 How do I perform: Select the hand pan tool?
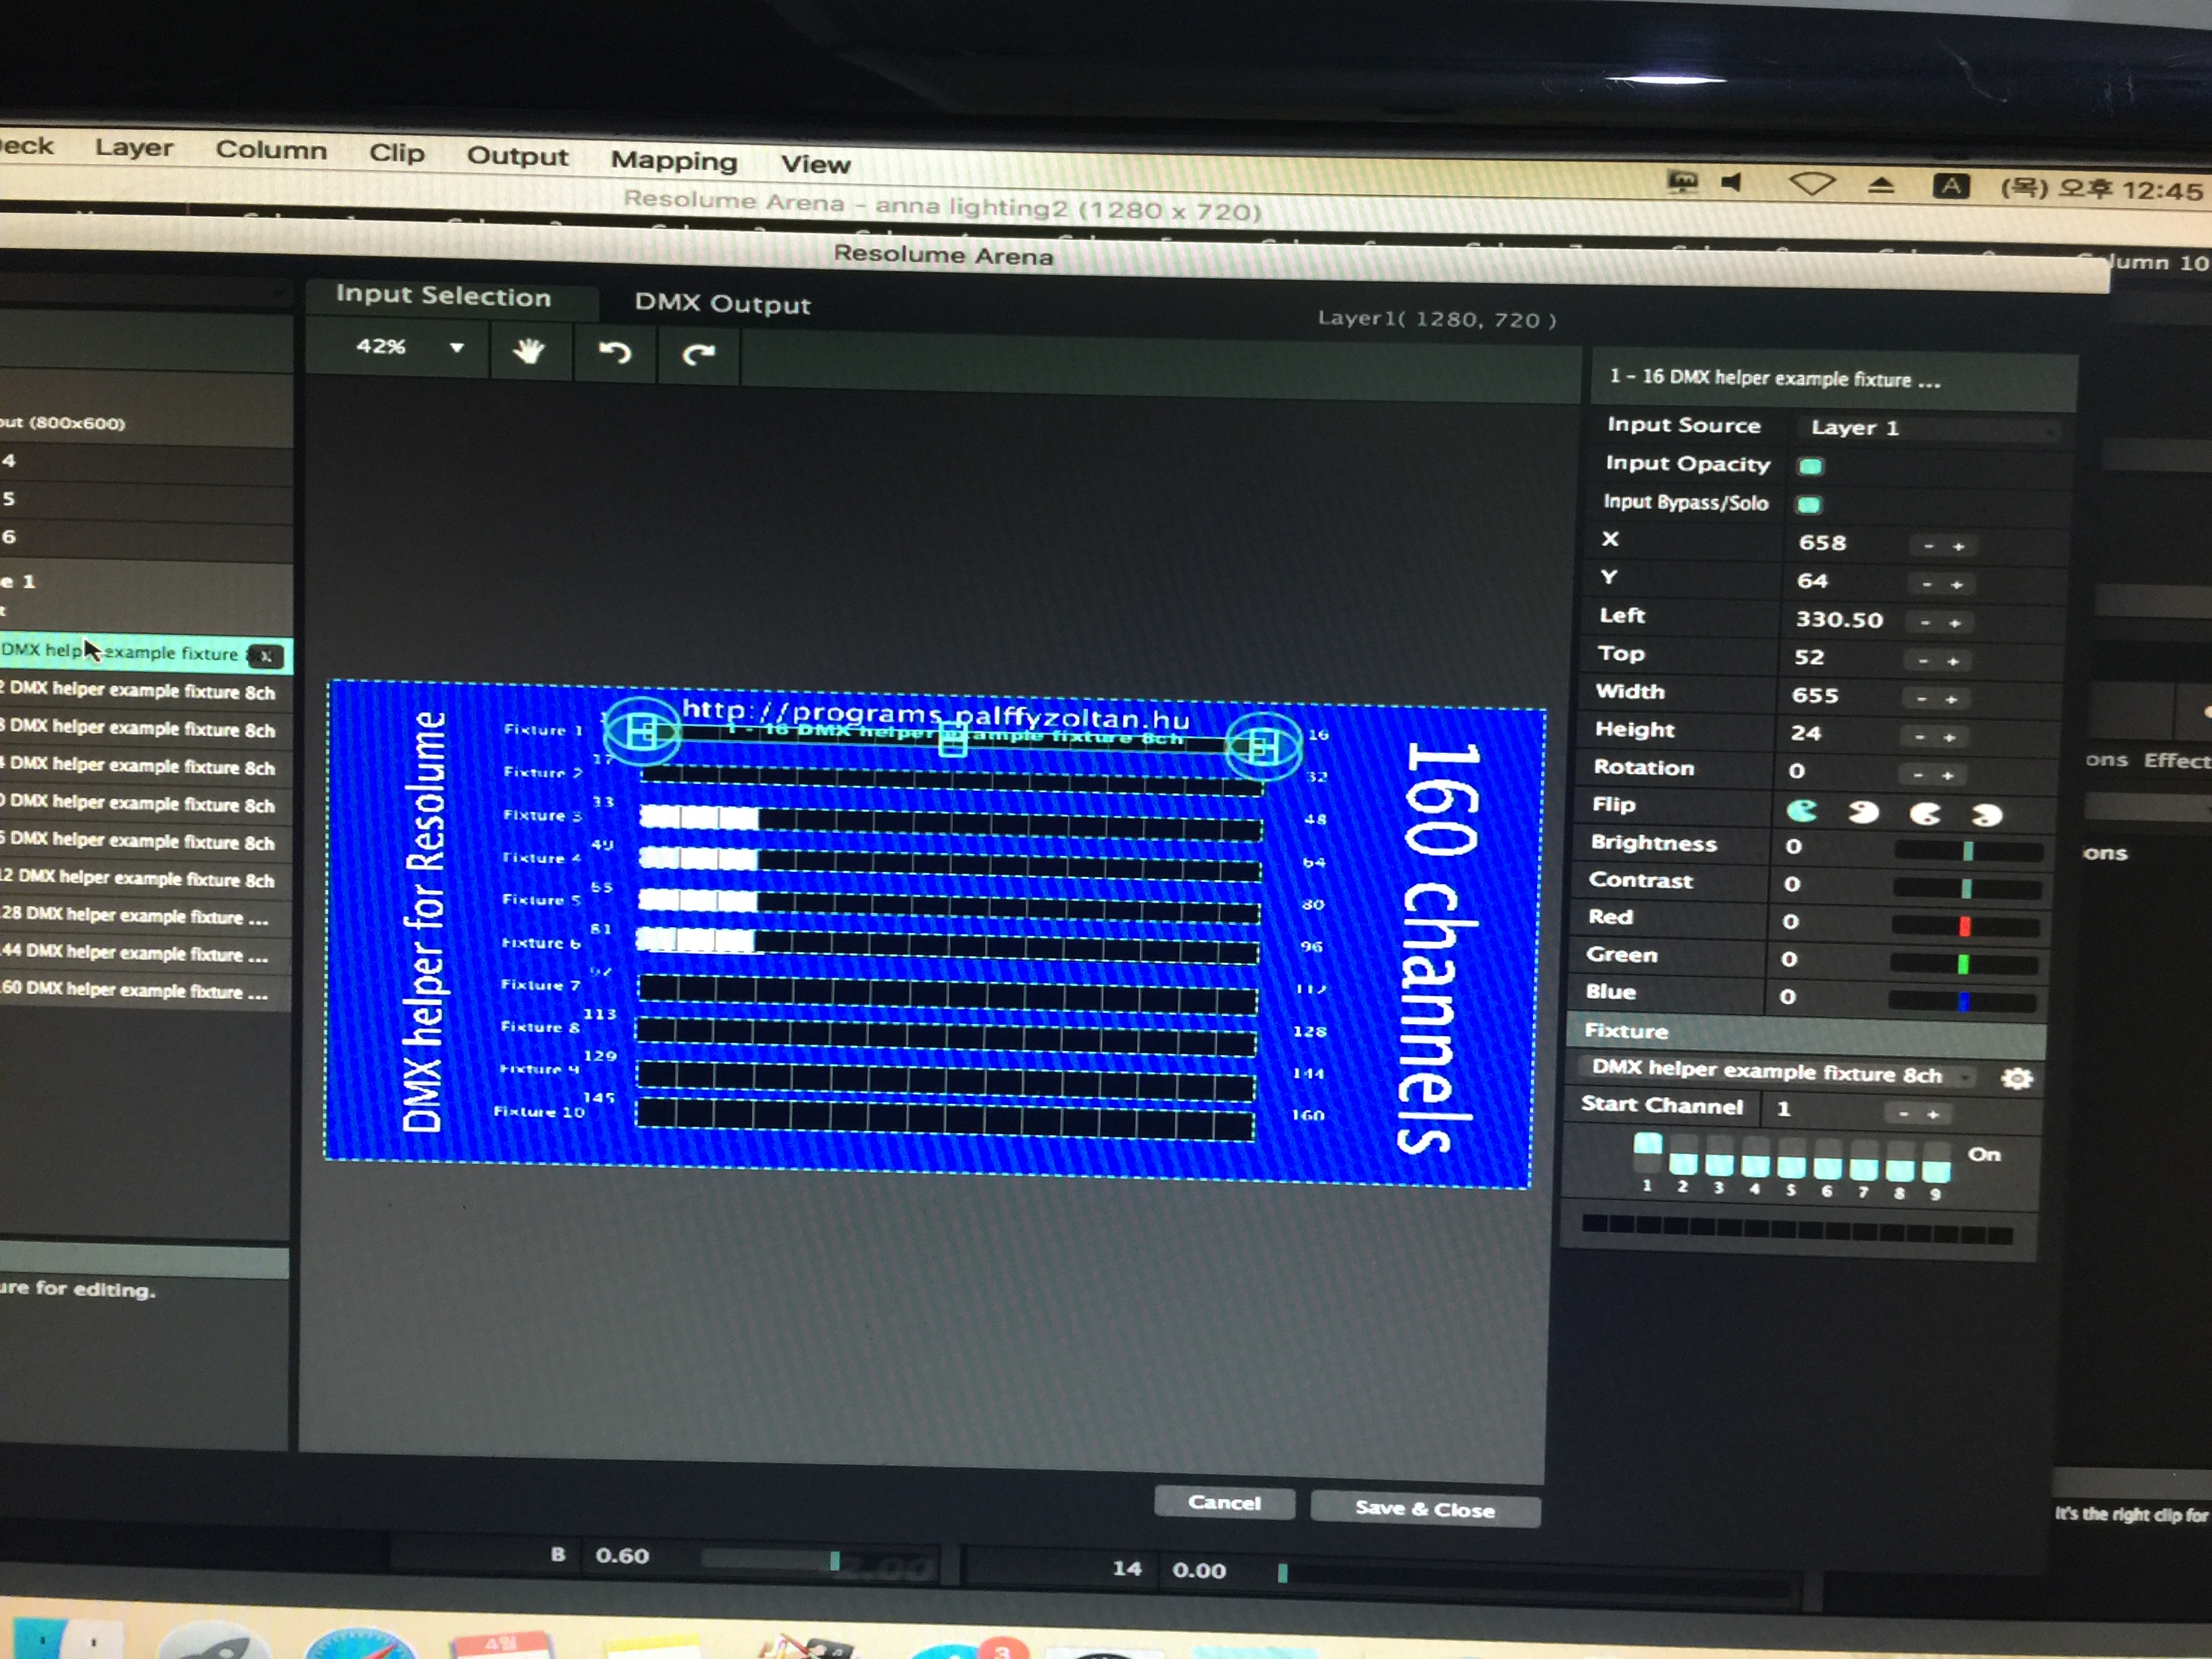click(528, 351)
